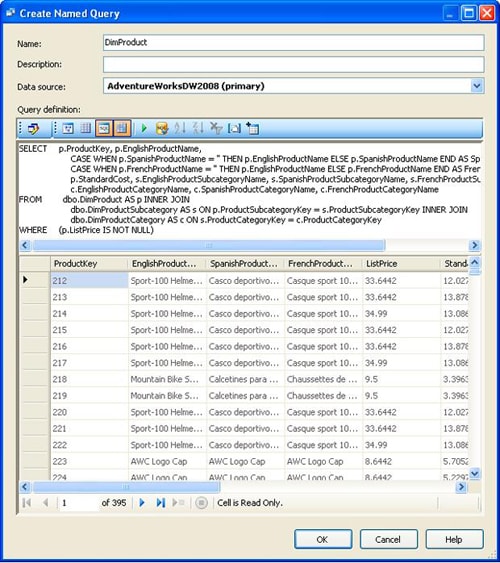Select the cell with ProductKey 223
This screenshot has height=563, width=500.
pyautogui.click(x=89, y=461)
